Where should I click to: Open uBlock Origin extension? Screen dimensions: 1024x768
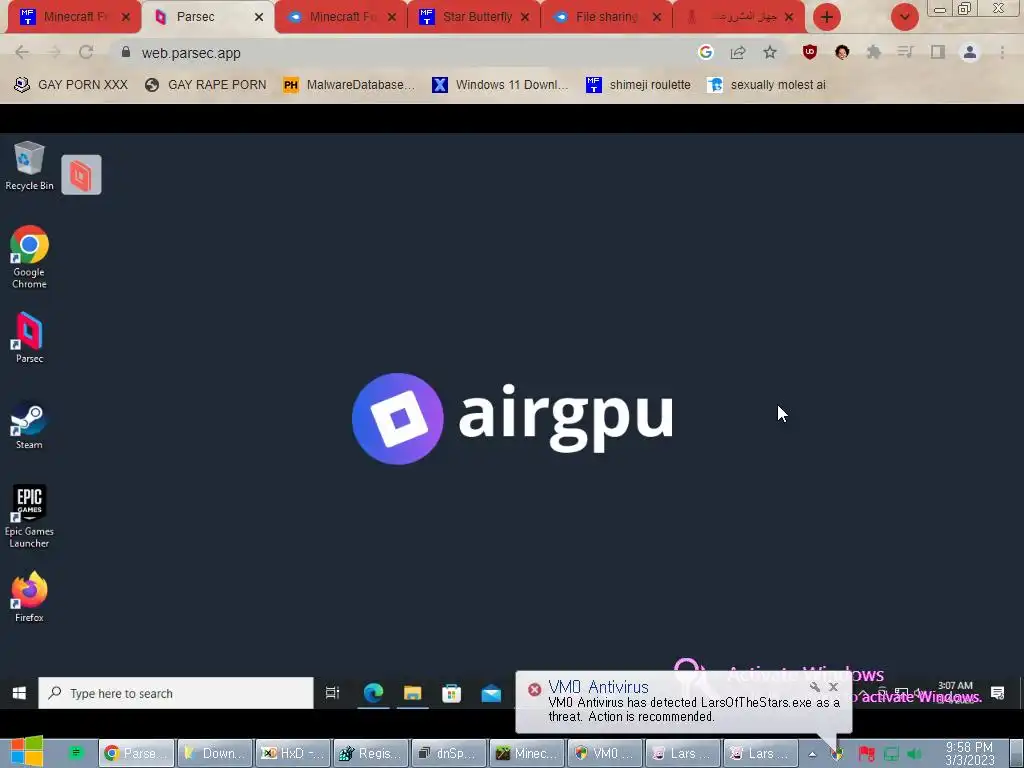click(810, 52)
